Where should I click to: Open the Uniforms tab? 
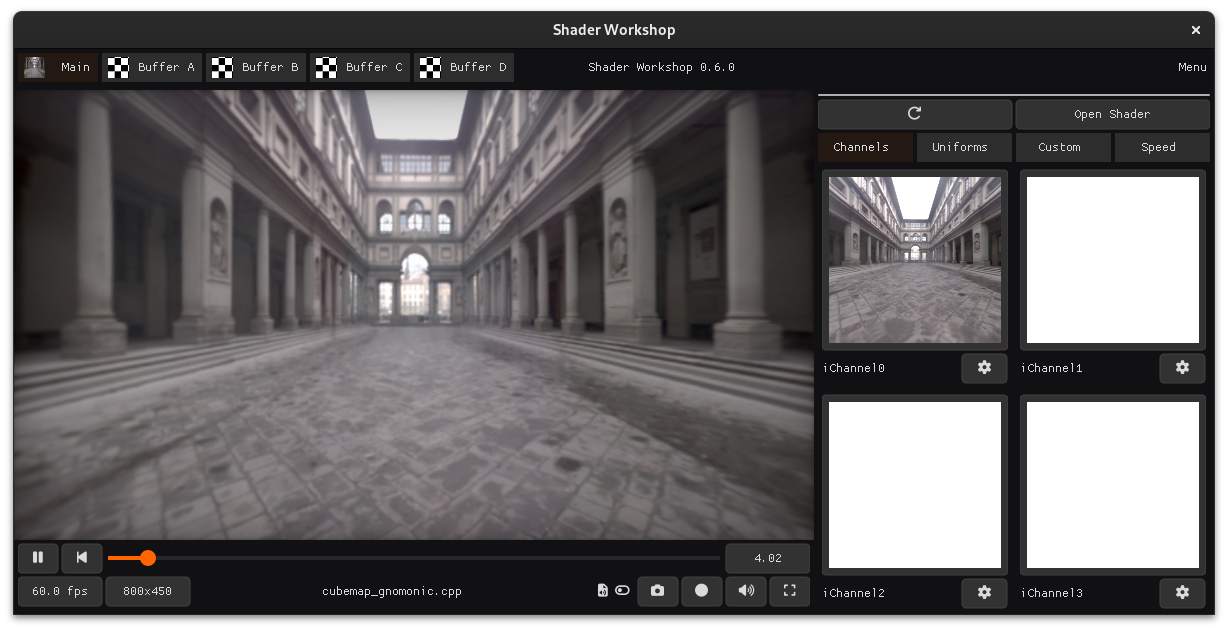pyautogui.click(x=965, y=147)
